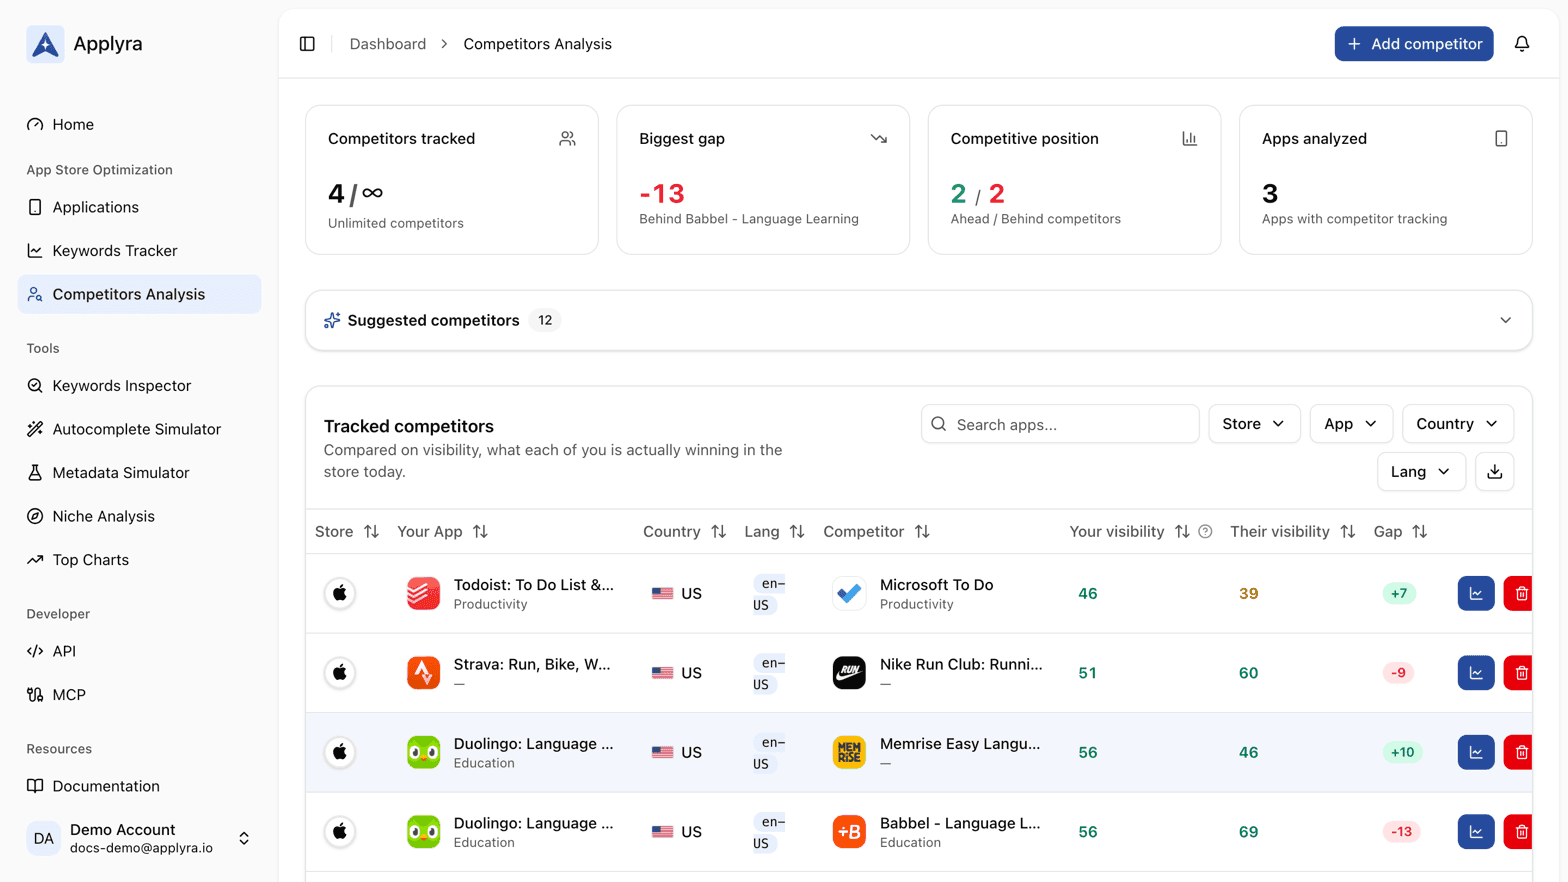Open chart for Nike Run Club row
The image size is (1568, 882).
(1475, 673)
